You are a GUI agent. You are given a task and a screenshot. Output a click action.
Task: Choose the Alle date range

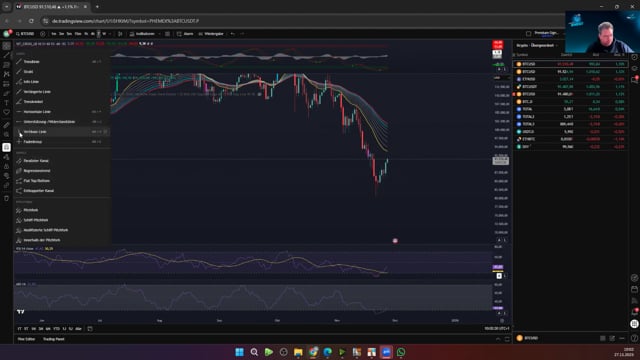78,329
